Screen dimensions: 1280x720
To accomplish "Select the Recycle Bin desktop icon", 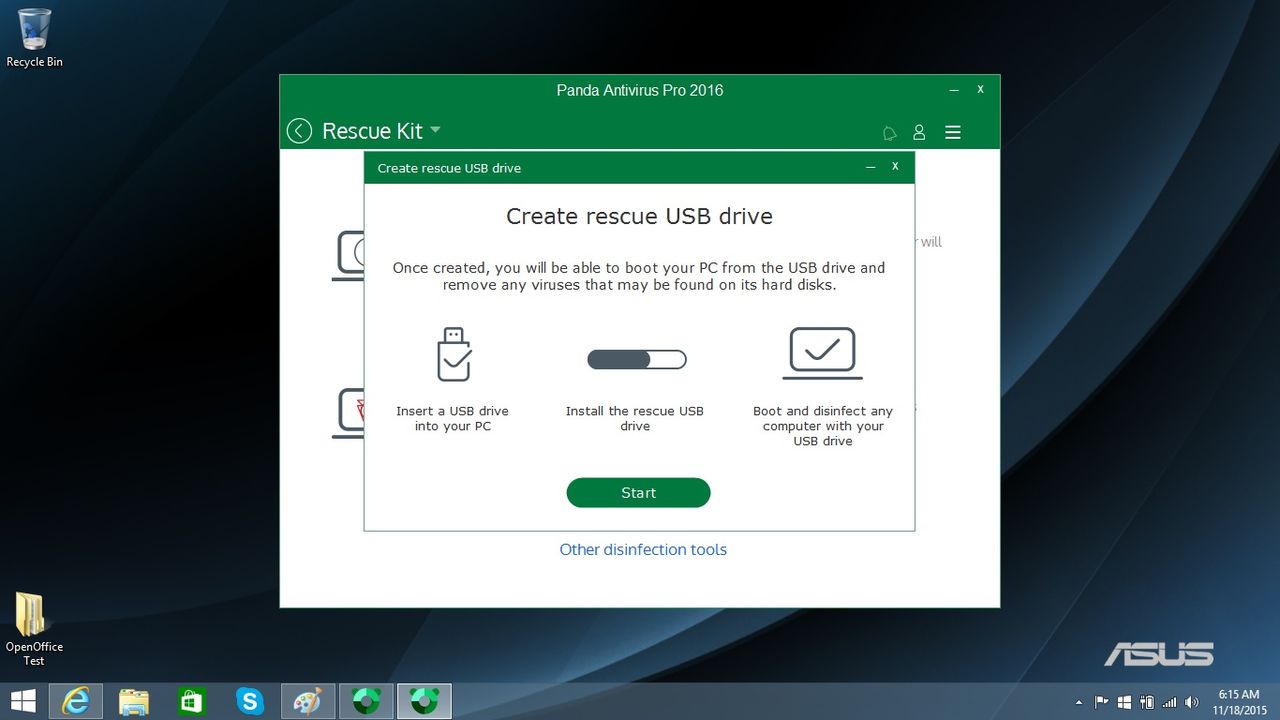I will [34, 39].
